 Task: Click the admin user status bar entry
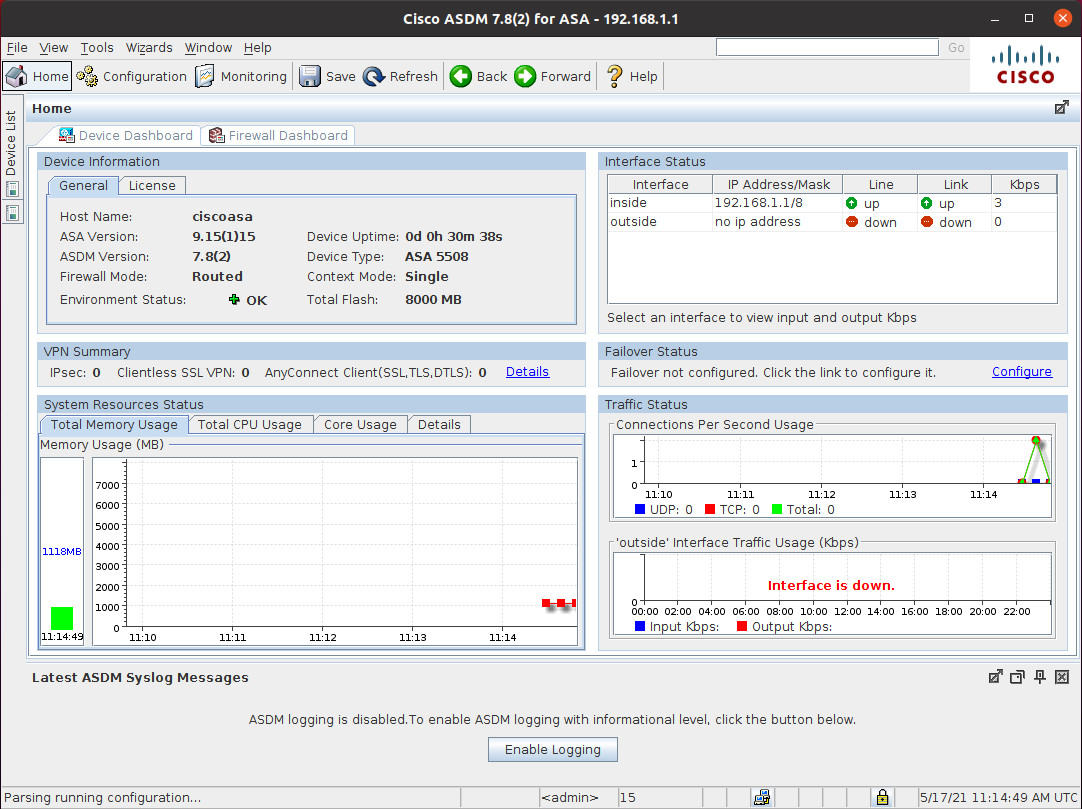(569, 797)
